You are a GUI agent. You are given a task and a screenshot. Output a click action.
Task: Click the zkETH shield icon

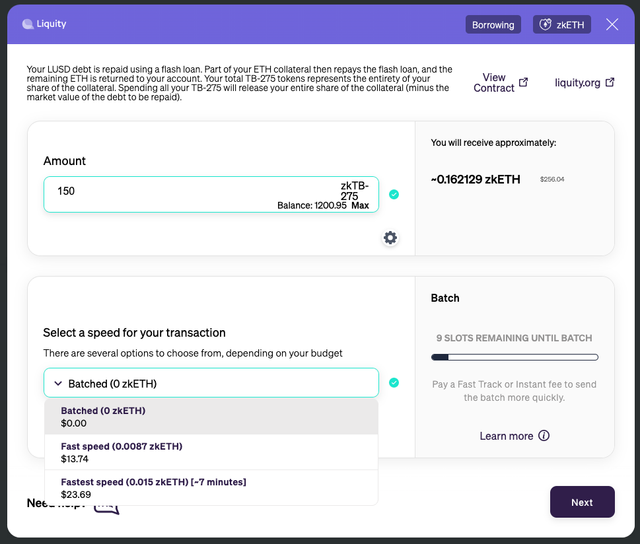click(545, 24)
